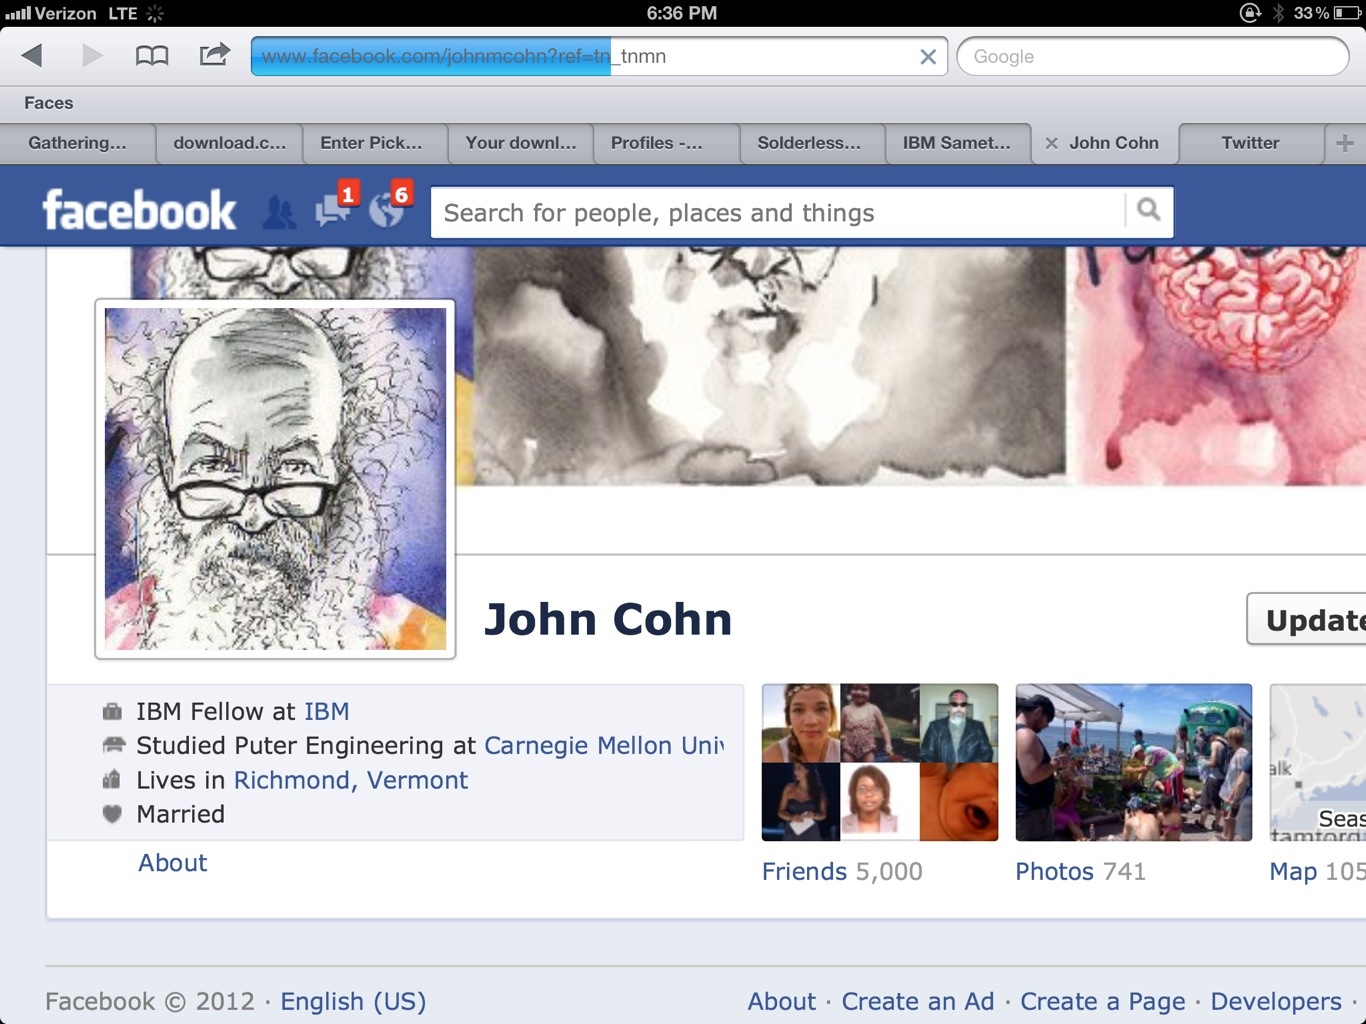Open the Photos thumbnail of the beach
Viewport: 1366px width, 1024px height.
tap(1133, 762)
